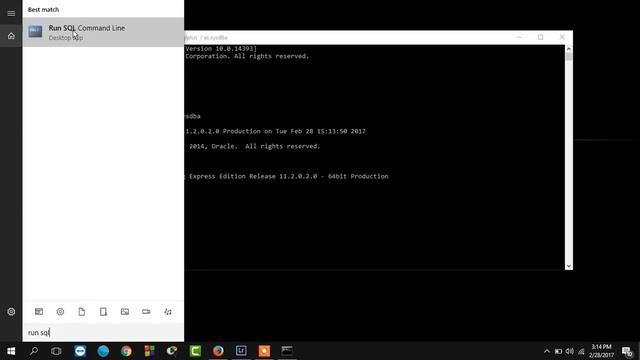The image size is (640, 360).
Task: Maximize the sqlplus console window
Action: 540,37
